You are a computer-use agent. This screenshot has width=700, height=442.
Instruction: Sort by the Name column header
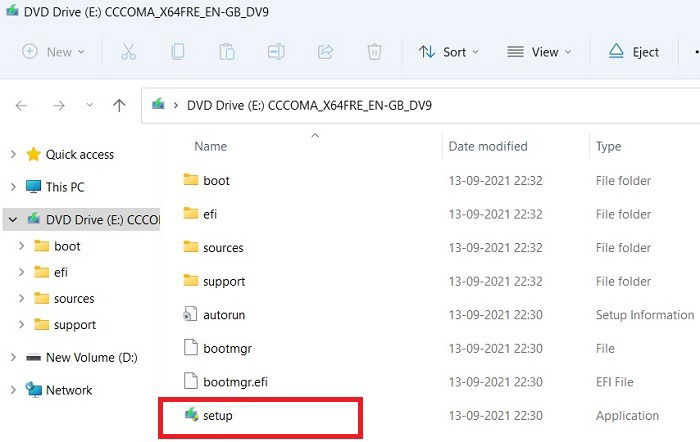(x=210, y=146)
